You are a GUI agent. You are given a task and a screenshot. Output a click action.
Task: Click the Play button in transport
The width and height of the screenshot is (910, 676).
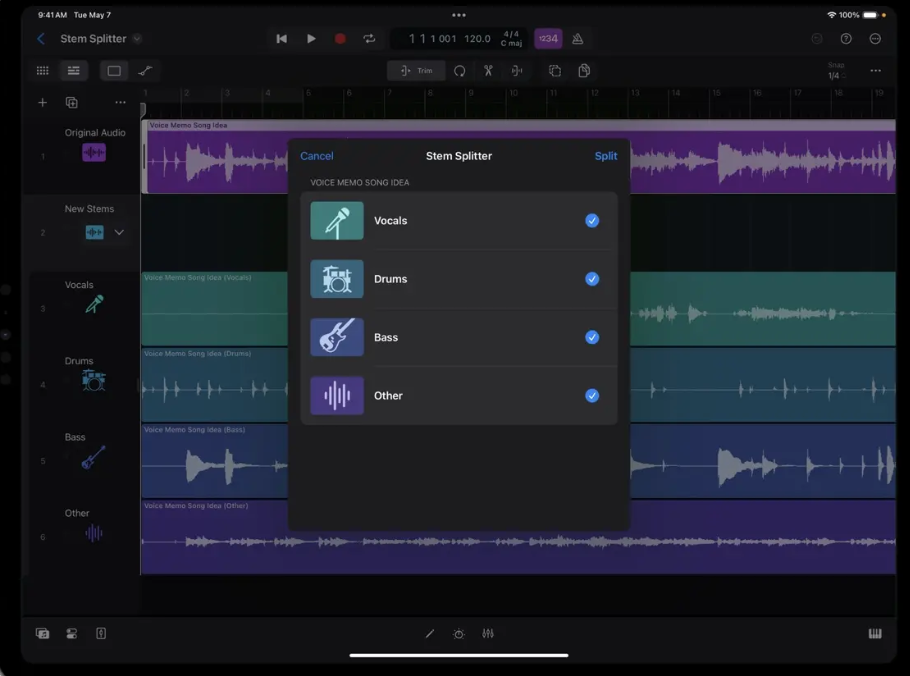[311, 39]
